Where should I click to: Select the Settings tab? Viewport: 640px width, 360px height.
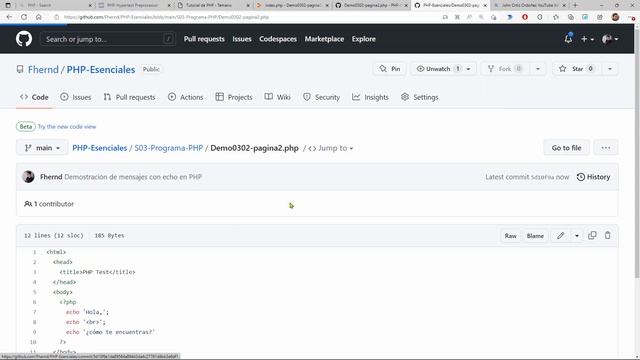(x=420, y=97)
